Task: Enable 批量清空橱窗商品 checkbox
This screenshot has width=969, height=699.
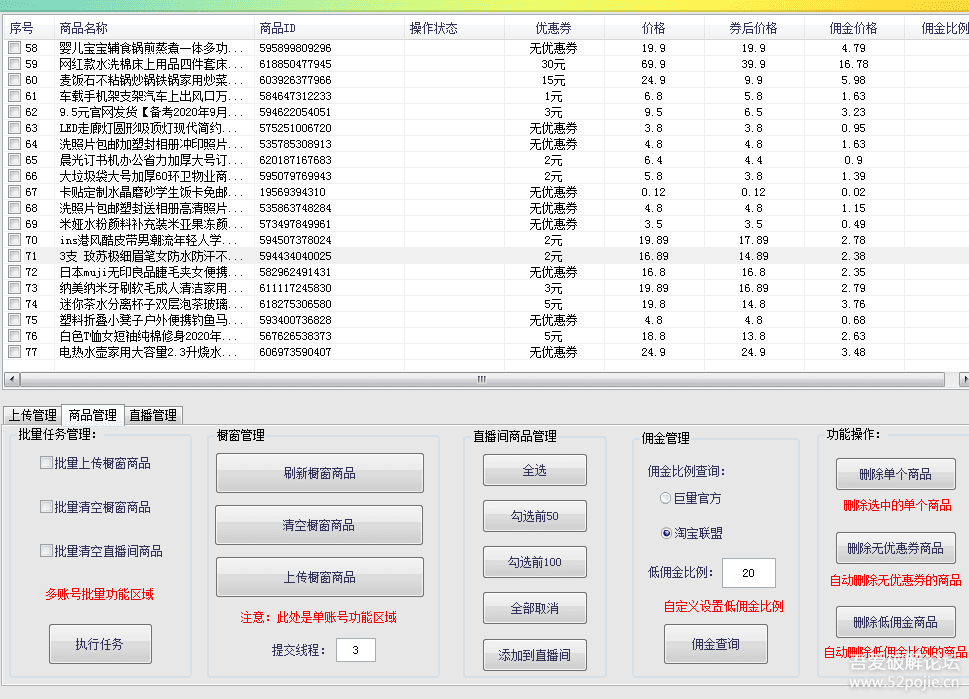Action: [x=46, y=507]
